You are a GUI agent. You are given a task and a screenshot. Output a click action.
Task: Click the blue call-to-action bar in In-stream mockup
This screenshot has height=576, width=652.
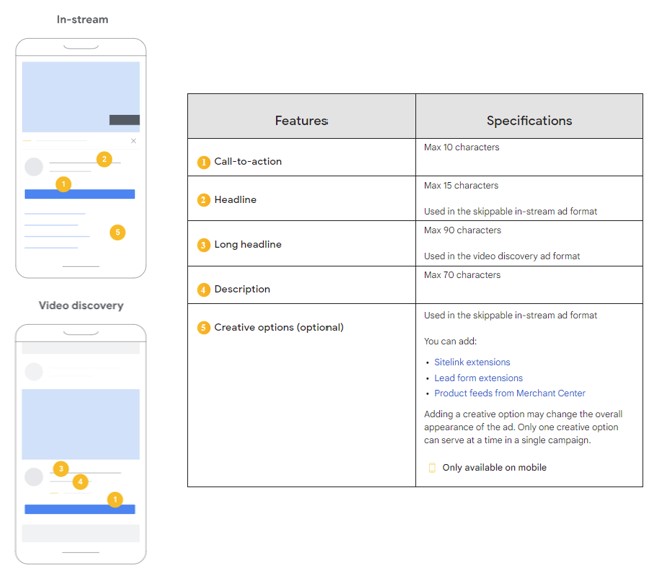point(80,194)
